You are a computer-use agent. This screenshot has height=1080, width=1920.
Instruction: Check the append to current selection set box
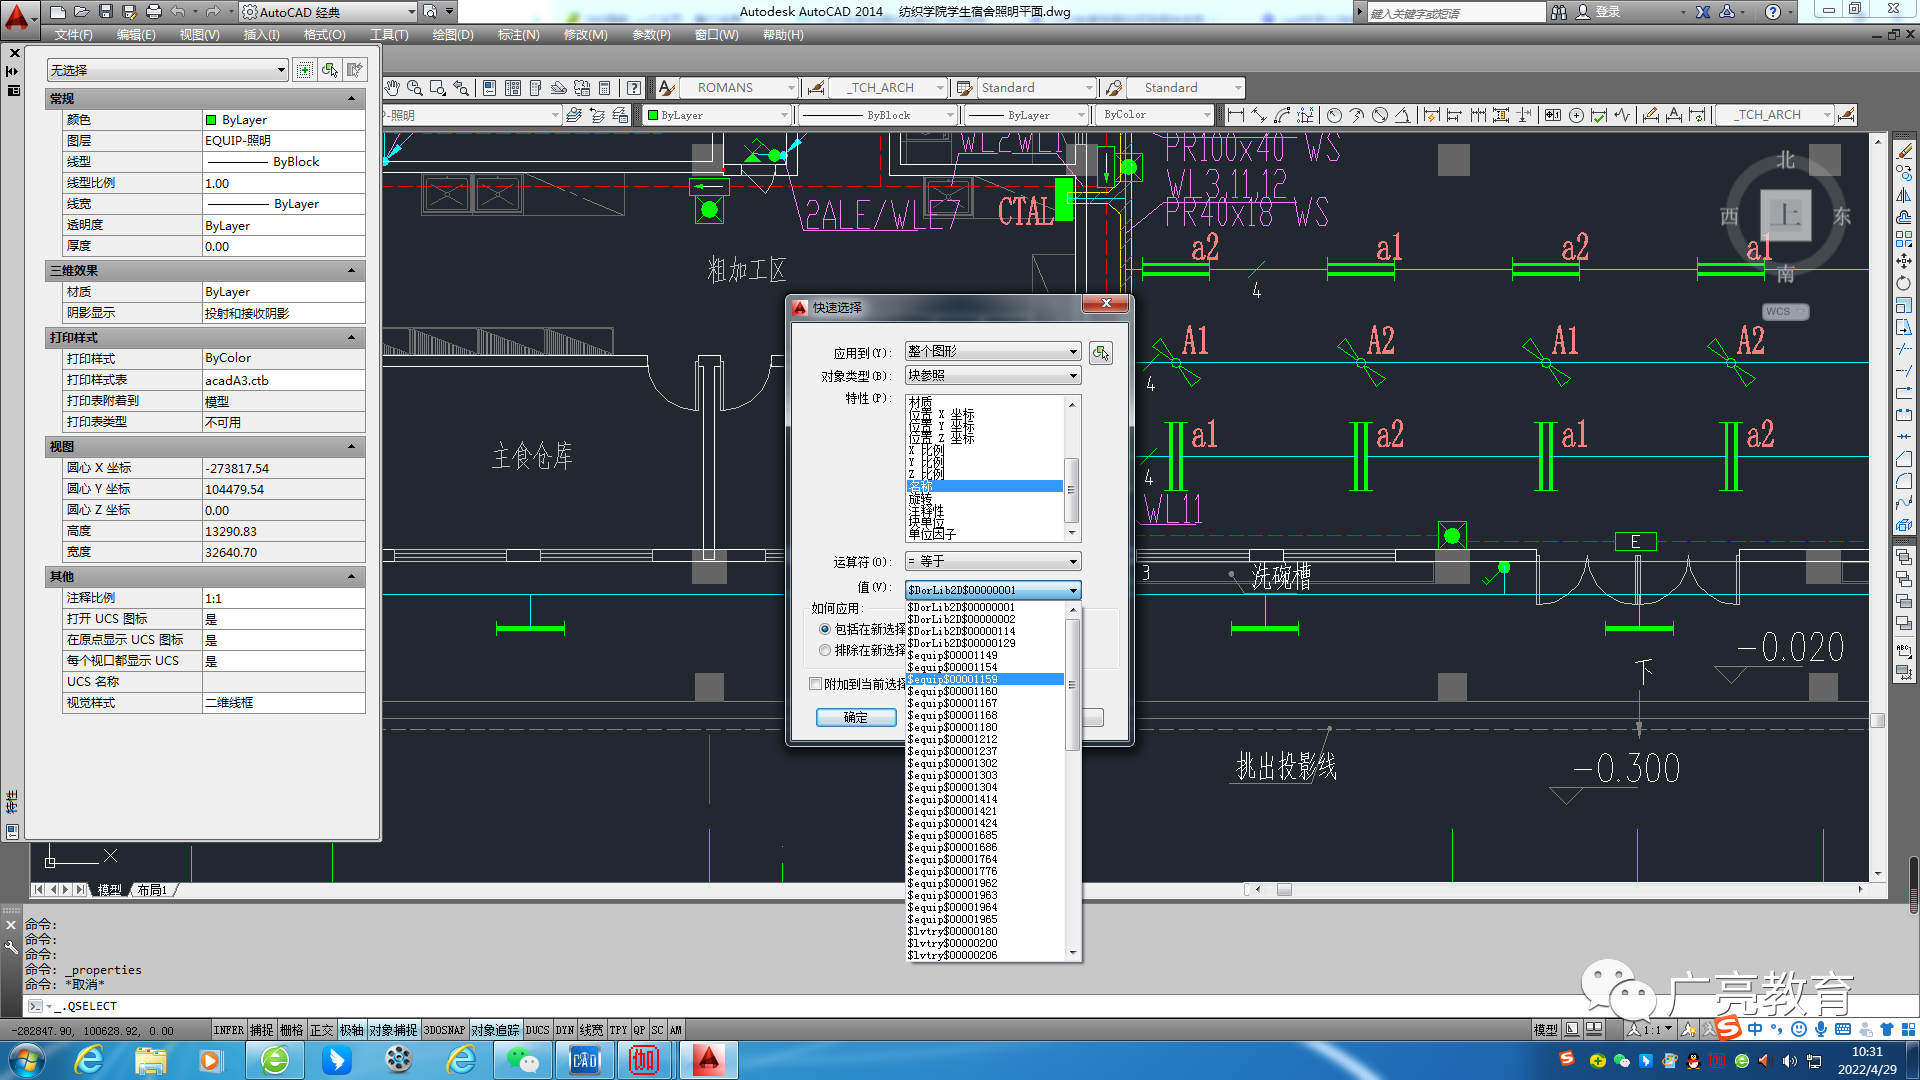click(815, 684)
